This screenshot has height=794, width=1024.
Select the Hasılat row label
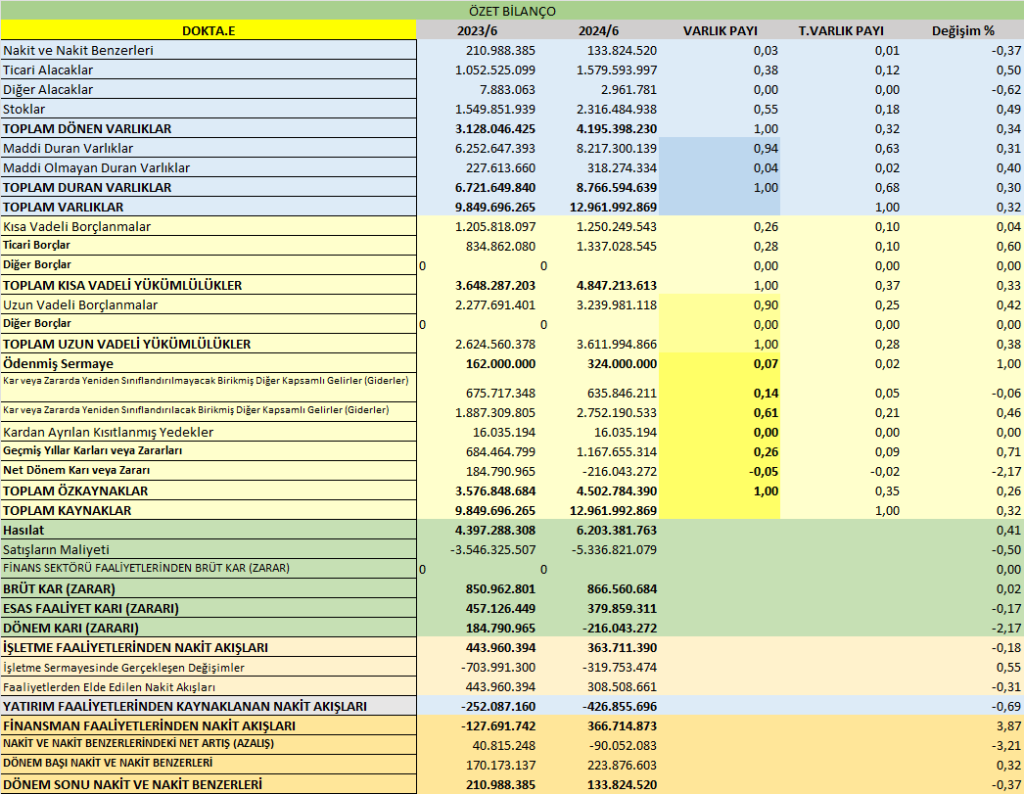click(x=208, y=530)
